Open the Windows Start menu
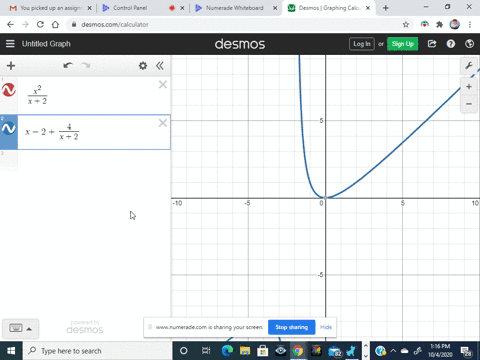 click(x=11, y=351)
